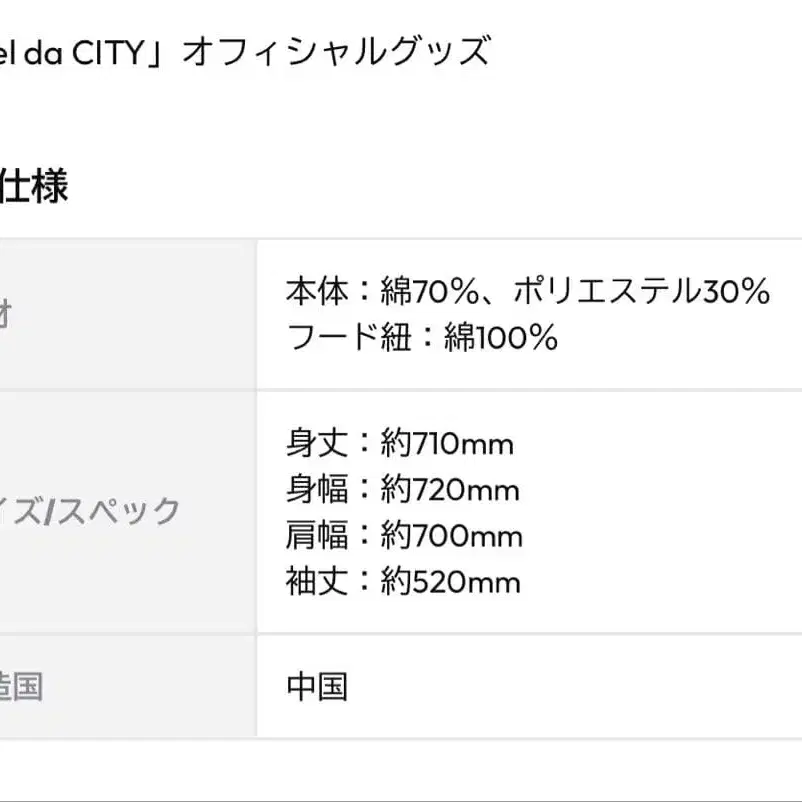Click the サイズ/スペック row header cell

pyautogui.click(x=90, y=512)
